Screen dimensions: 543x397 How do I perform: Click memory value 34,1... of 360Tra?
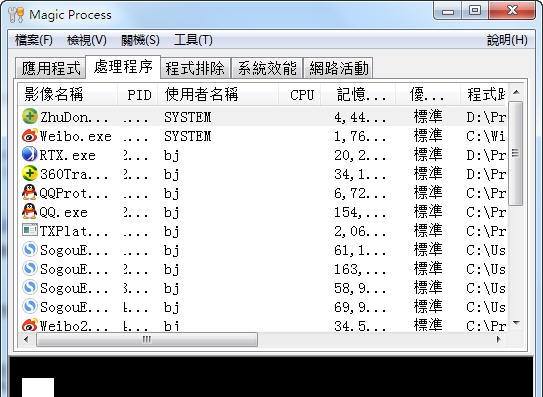pos(360,174)
